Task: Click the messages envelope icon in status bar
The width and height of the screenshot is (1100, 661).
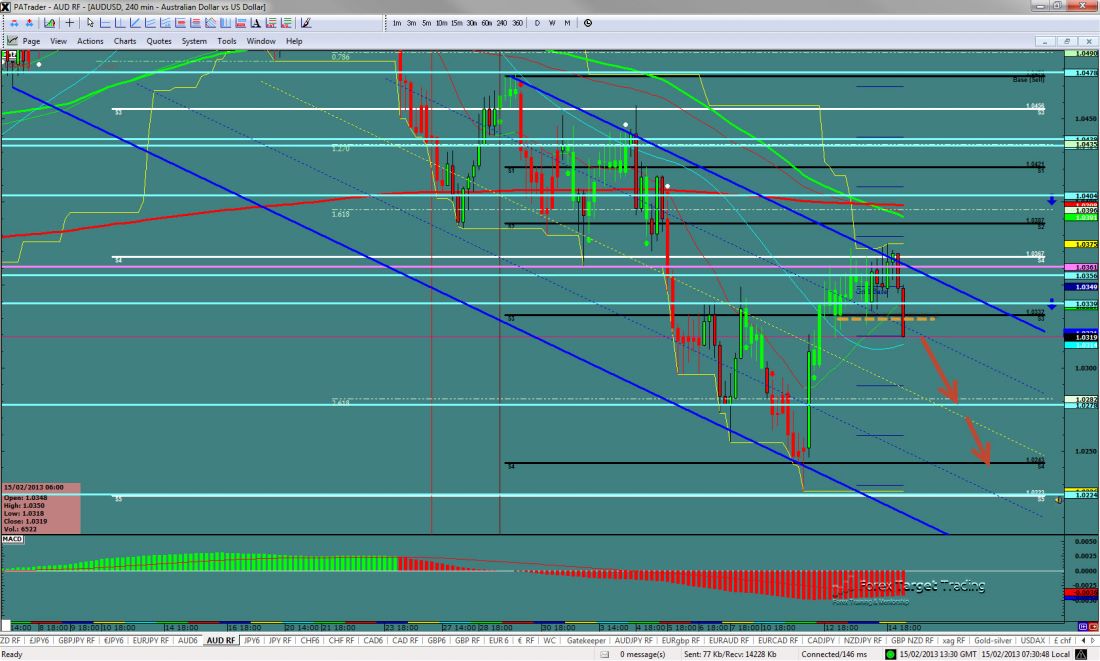Action: coord(606,654)
